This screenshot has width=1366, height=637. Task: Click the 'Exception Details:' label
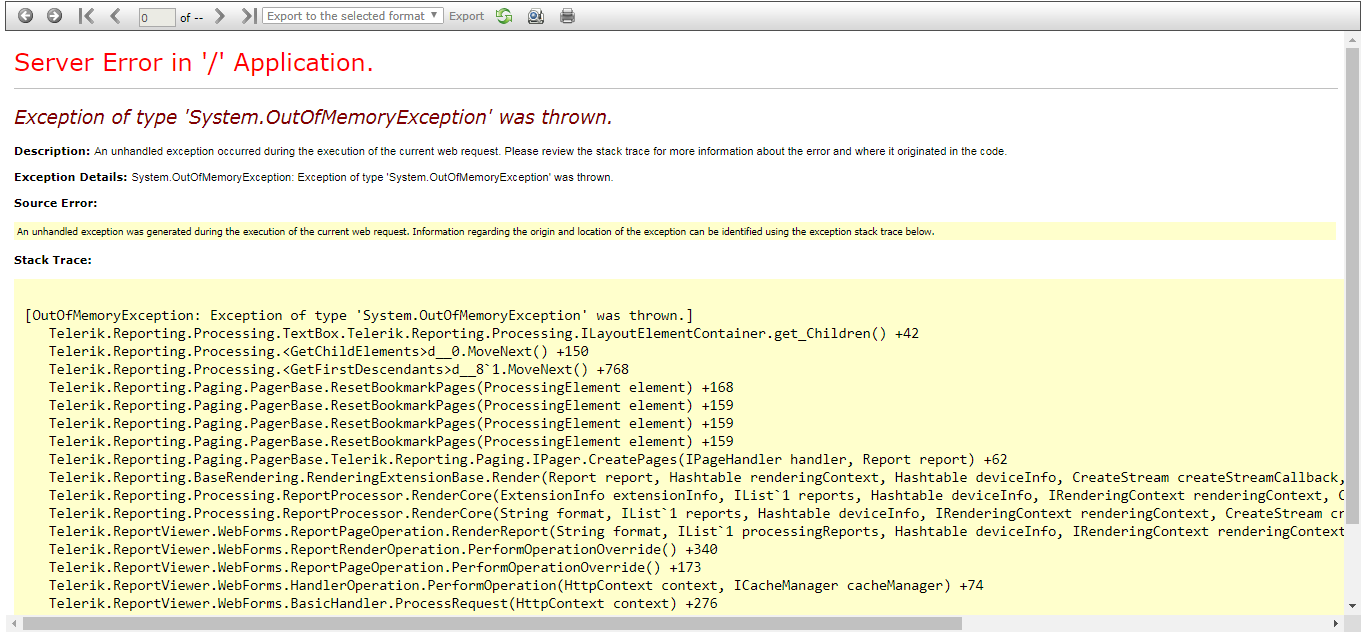71,177
